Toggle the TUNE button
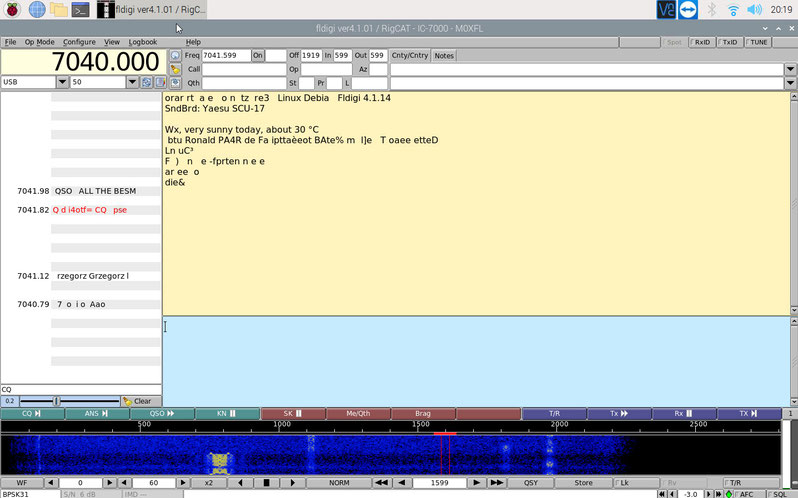Image resolution: width=798 pixels, height=498 pixels. coord(758,42)
